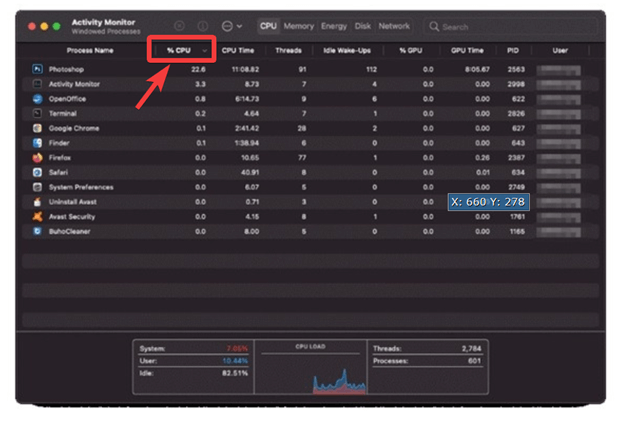Click the Windowed Processes subtitle
This screenshot has height=424, width=624.
click(106, 31)
